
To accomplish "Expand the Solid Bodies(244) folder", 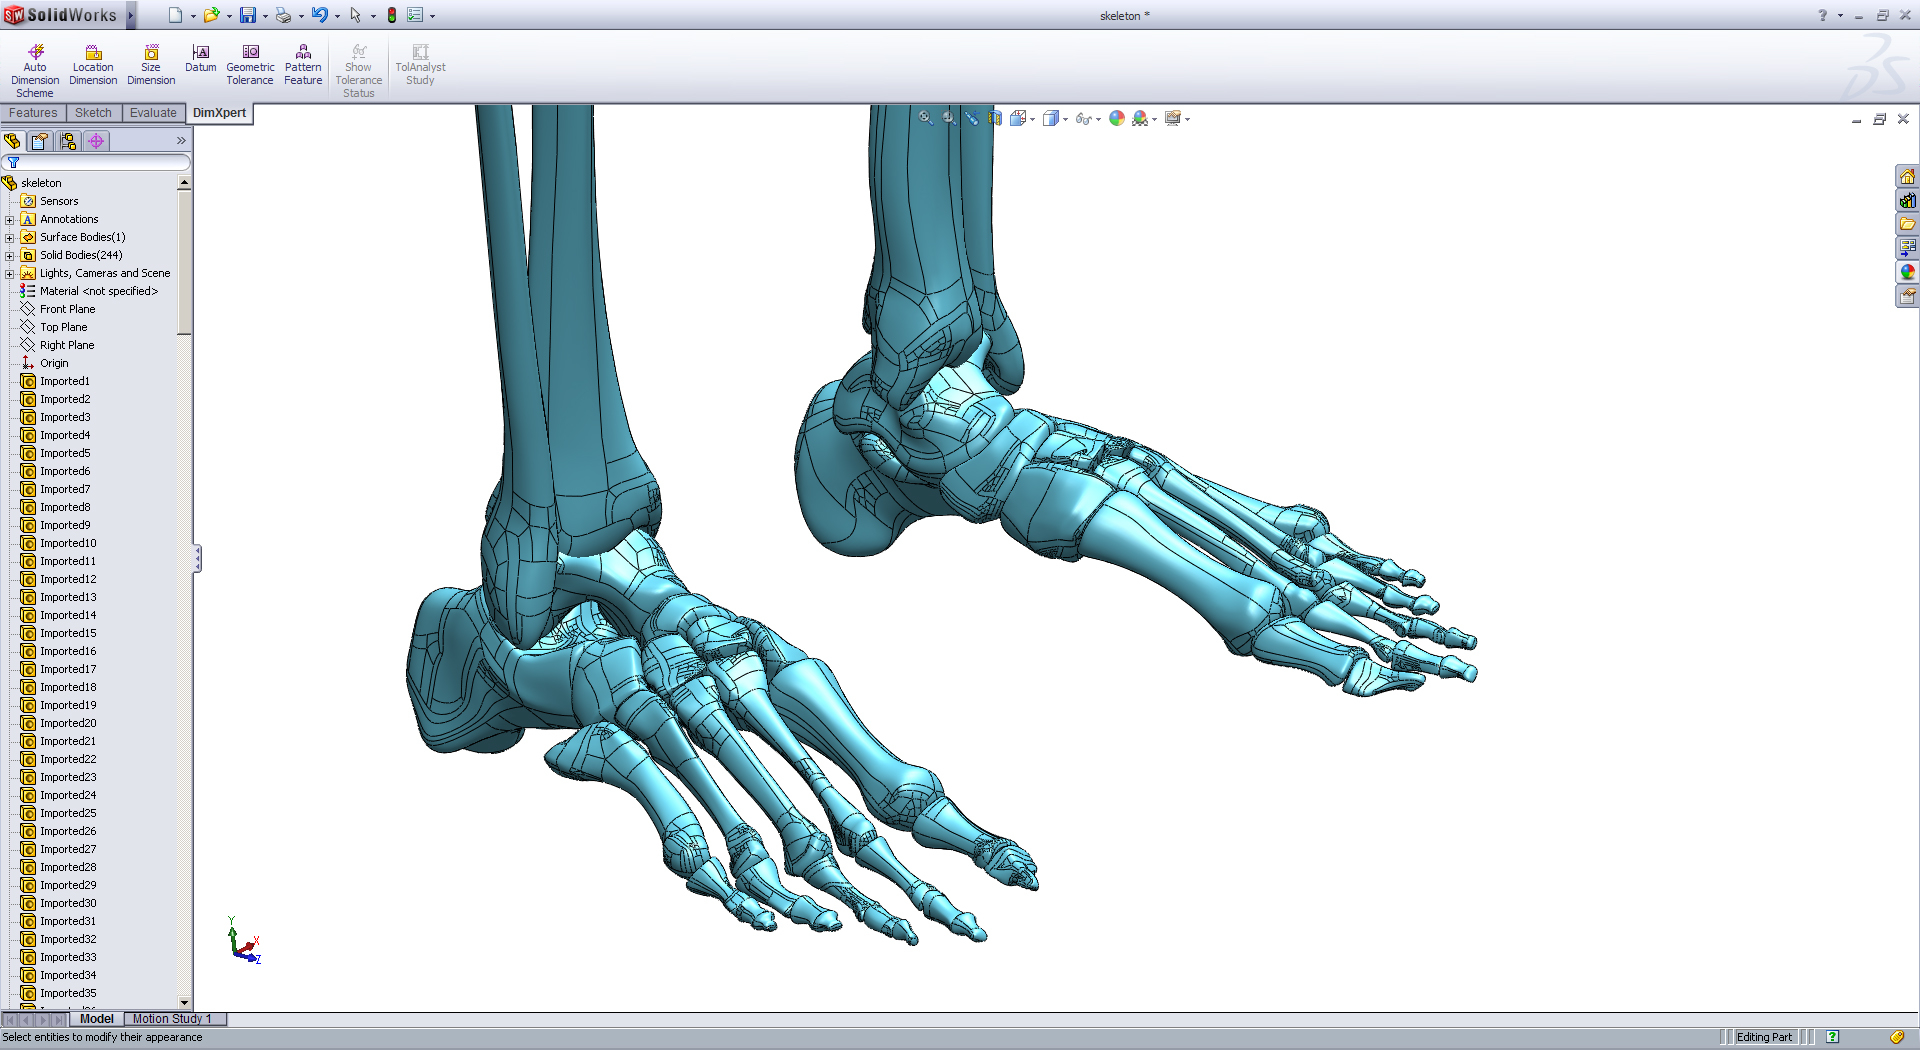I will pyautogui.click(x=12, y=255).
